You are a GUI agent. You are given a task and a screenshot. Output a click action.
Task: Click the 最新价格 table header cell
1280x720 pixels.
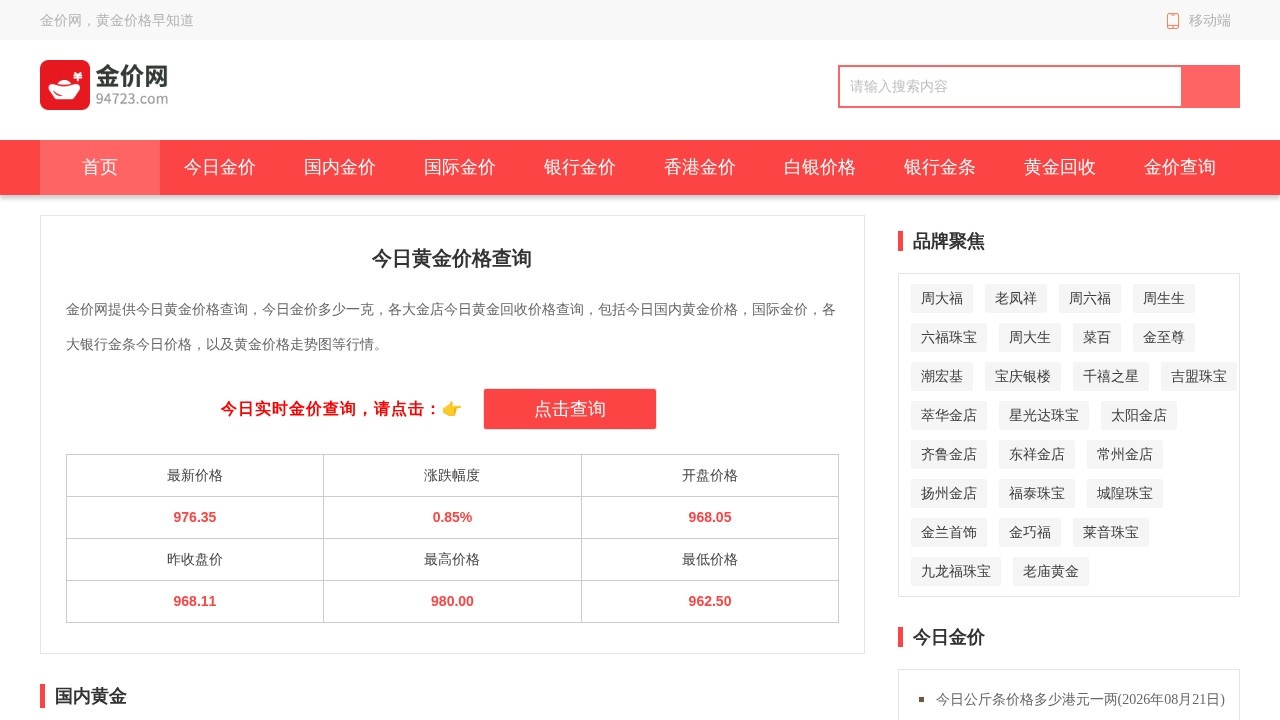coord(195,475)
